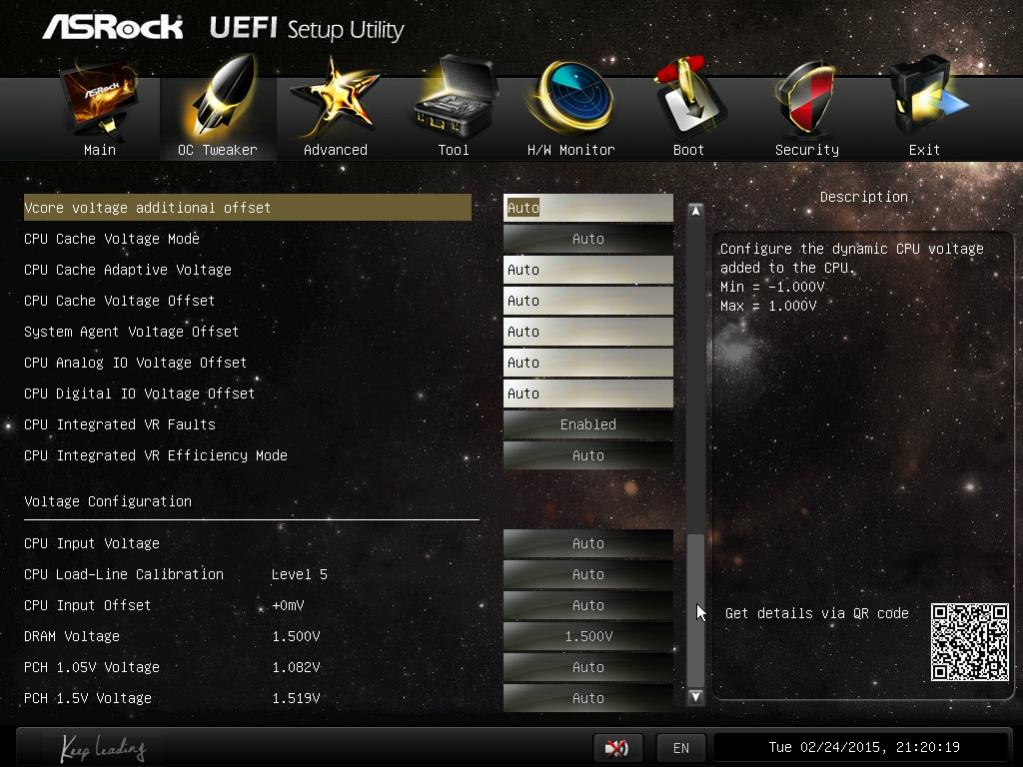Open CPU Cache Voltage Mode dropdown

click(x=588, y=239)
